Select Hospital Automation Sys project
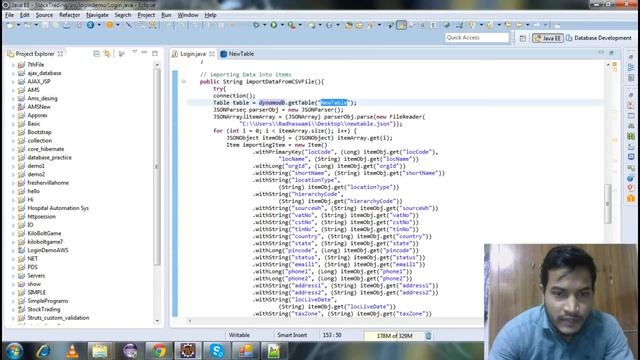 pyautogui.click(x=58, y=208)
